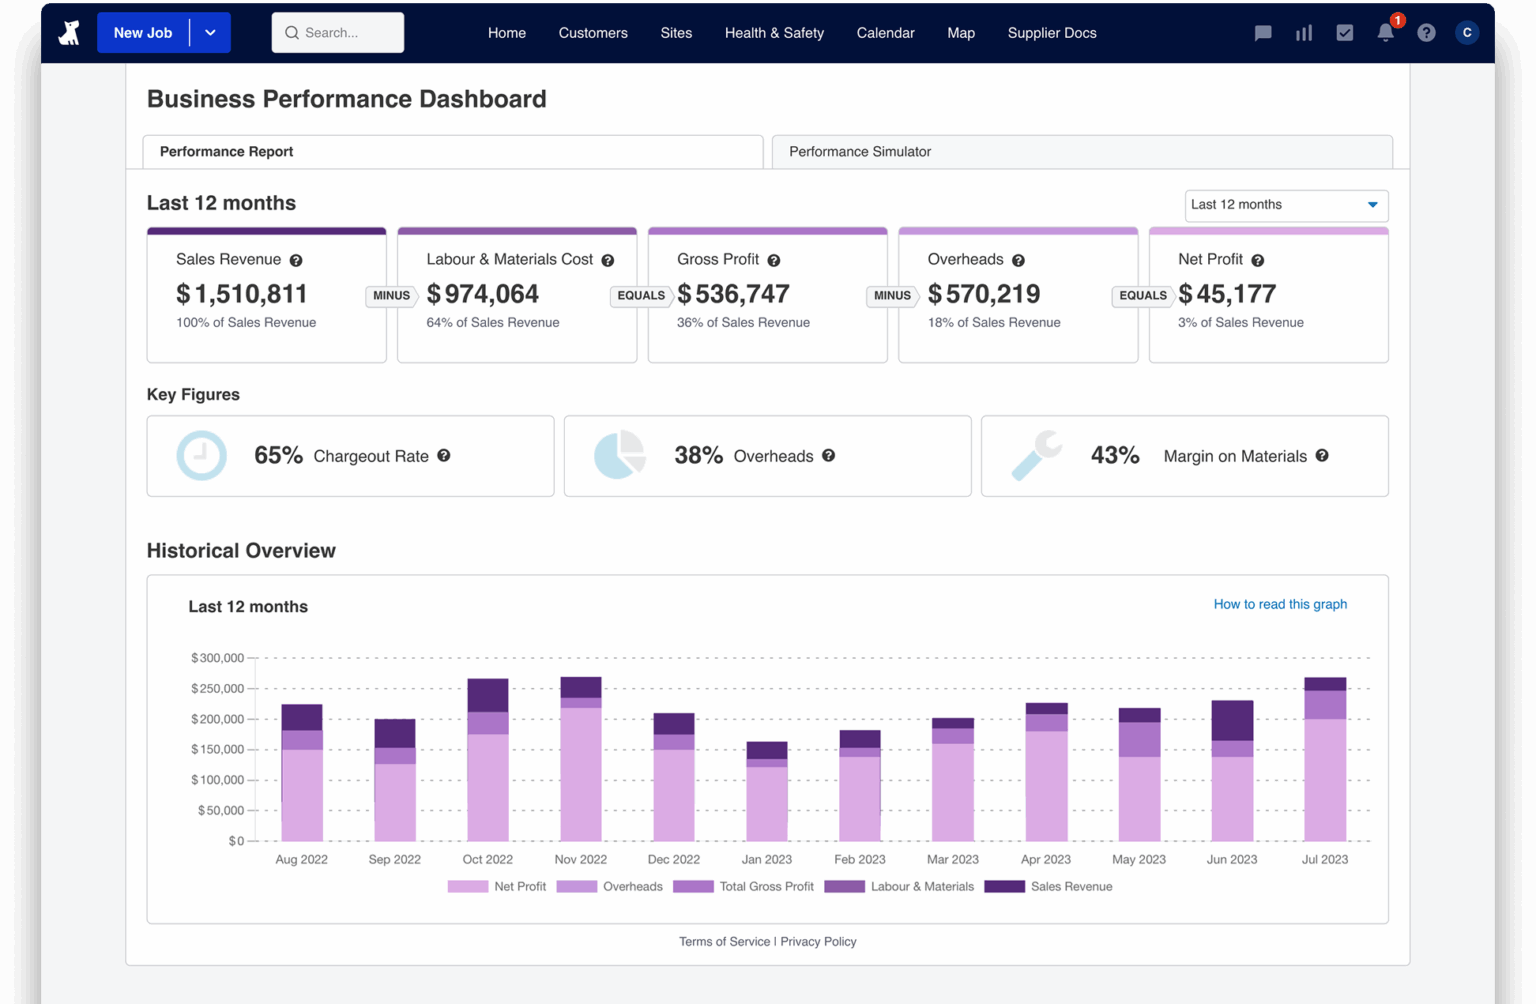Click the help icon next to Net Profit
This screenshot has height=1004, width=1536.
pos(1258,259)
